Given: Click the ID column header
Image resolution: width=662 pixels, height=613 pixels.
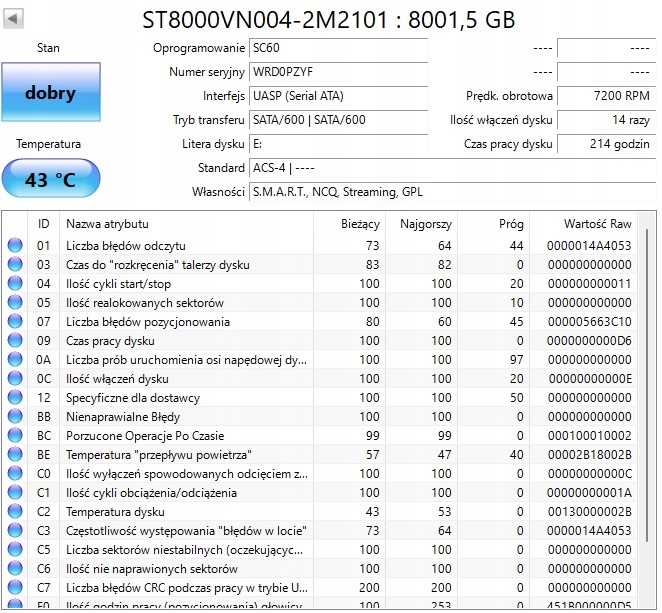Looking at the screenshot, I should point(43,223).
